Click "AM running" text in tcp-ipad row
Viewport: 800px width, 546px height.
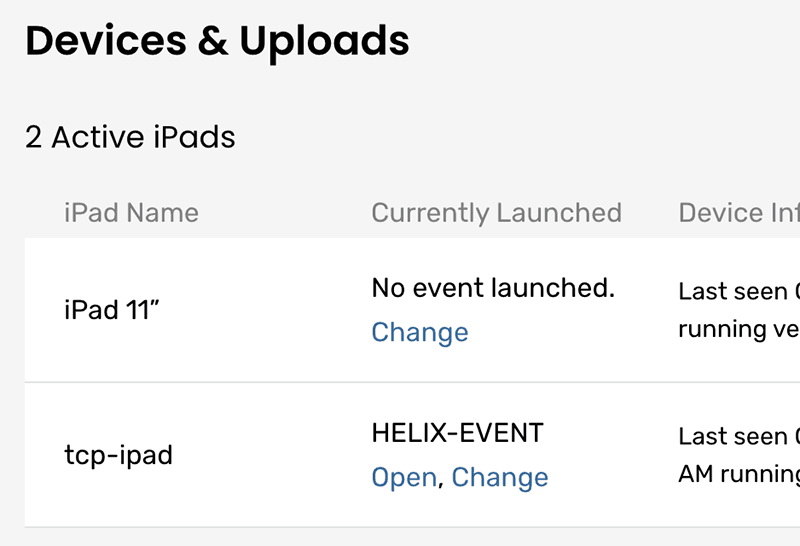tap(738, 474)
